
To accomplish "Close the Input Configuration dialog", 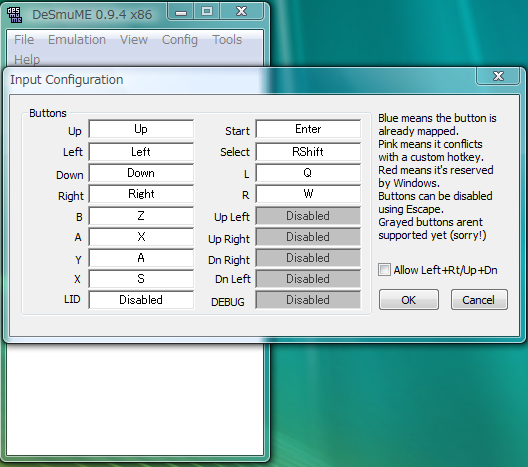I will coord(498,76).
